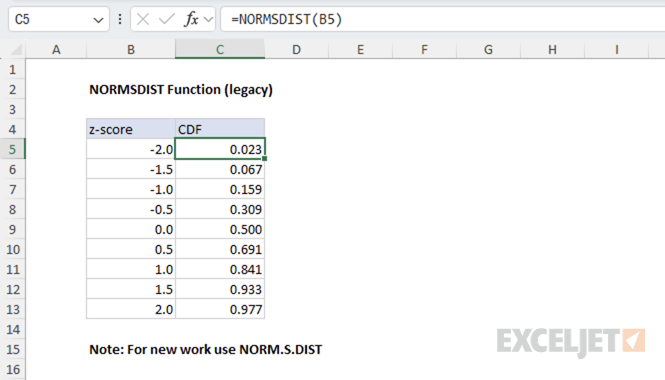Select column E header
The height and width of the screenshot is (380, 665).
360,50
